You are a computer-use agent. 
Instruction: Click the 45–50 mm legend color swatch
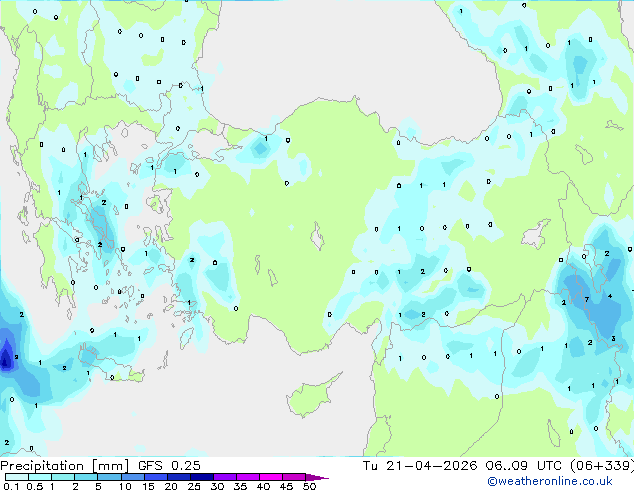(294, 477)
